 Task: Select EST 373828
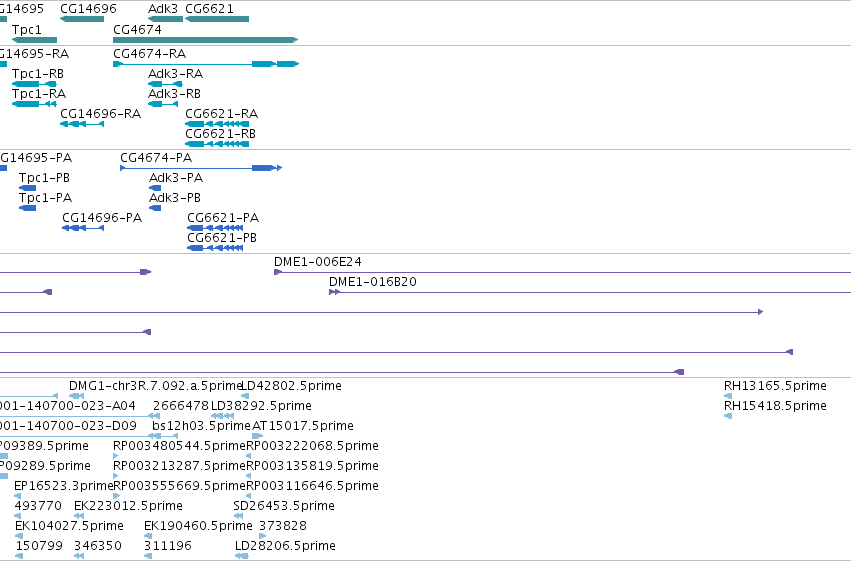click(263, 537)
